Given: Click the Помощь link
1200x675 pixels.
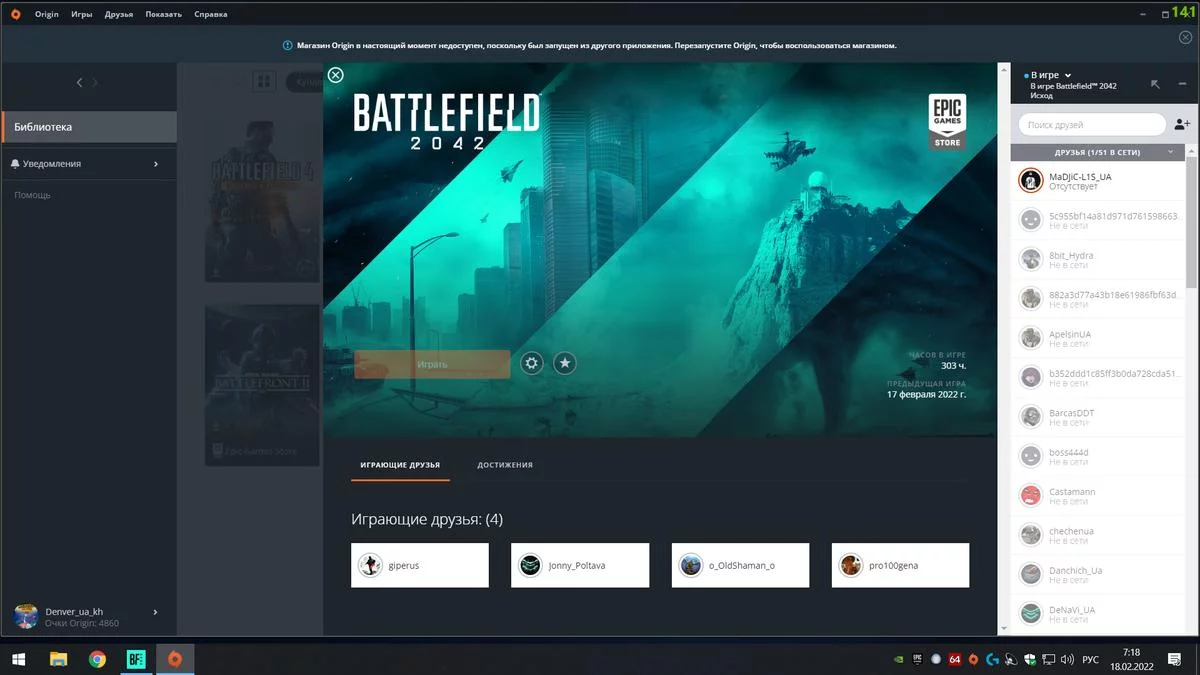Looking at the screenshot, I should click(32, 195).
